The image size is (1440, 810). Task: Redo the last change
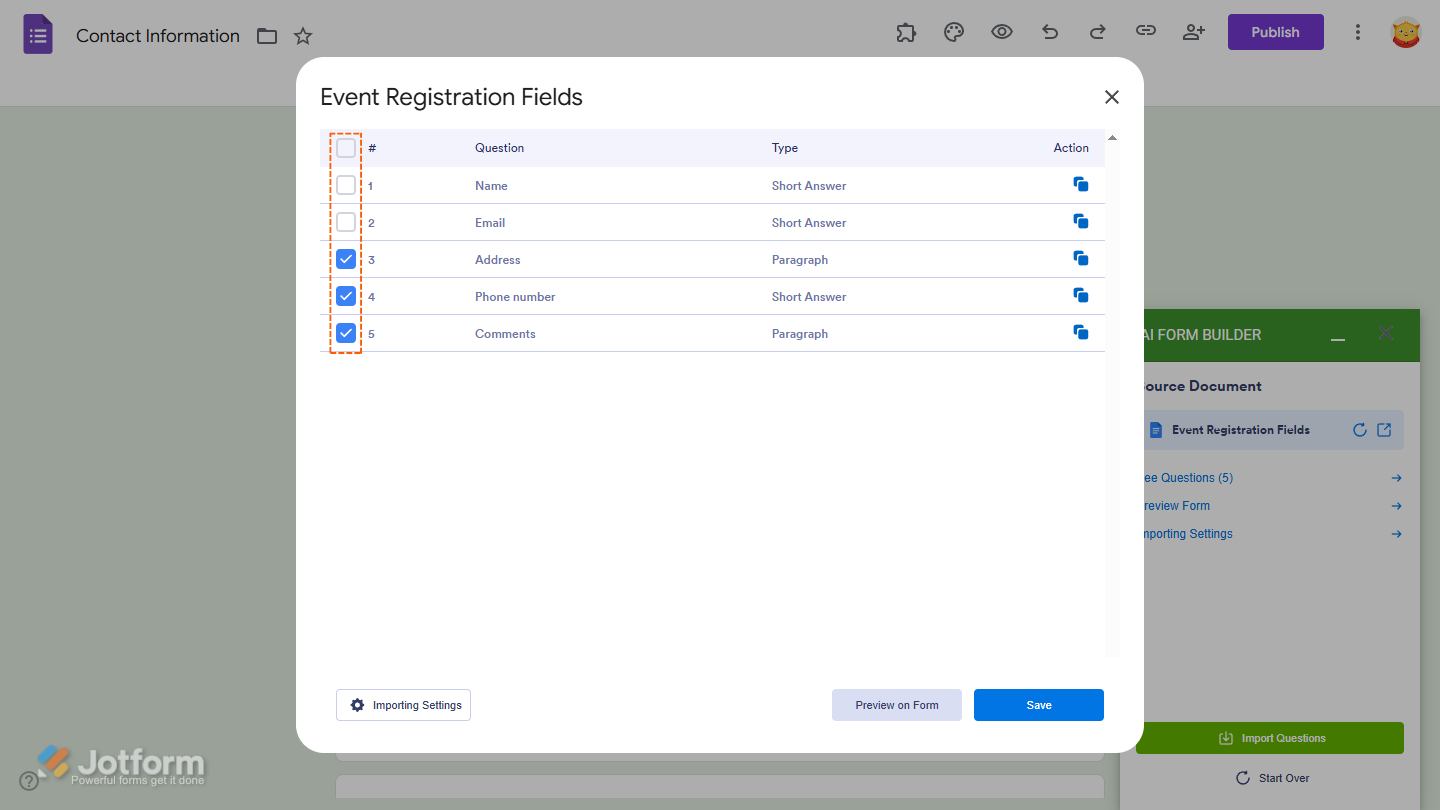1097,32
